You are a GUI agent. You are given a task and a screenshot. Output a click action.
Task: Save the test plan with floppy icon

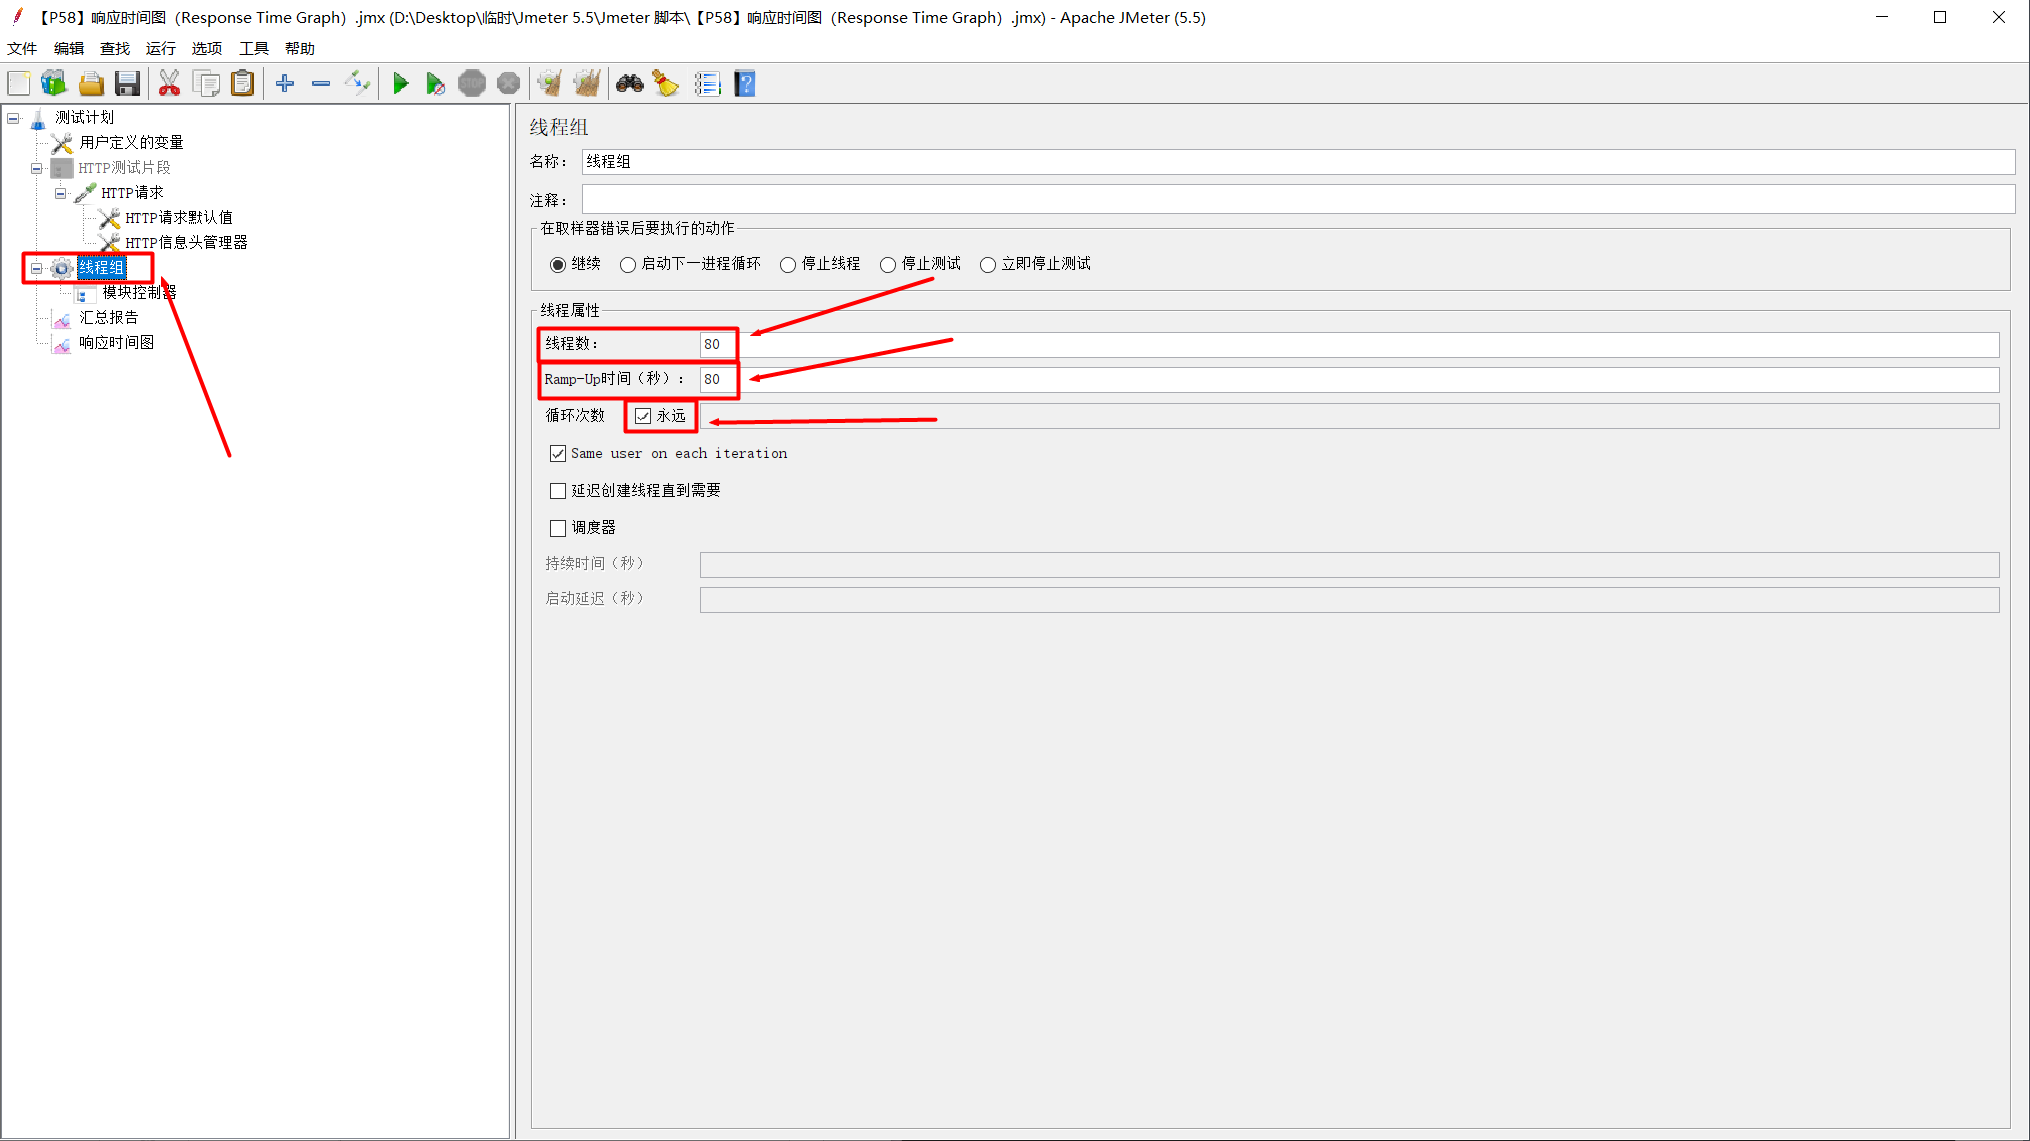click(x=127, y=84)
